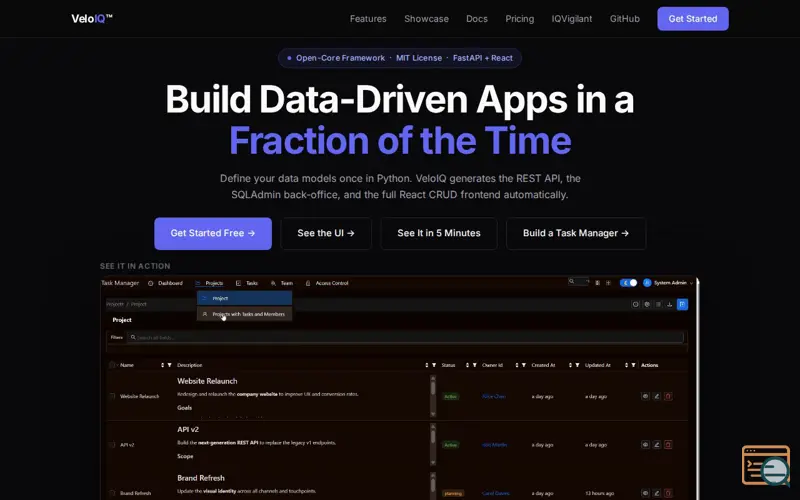
Task: Sort the Name column with its sort arrows
Action: [x=162, y=365]
